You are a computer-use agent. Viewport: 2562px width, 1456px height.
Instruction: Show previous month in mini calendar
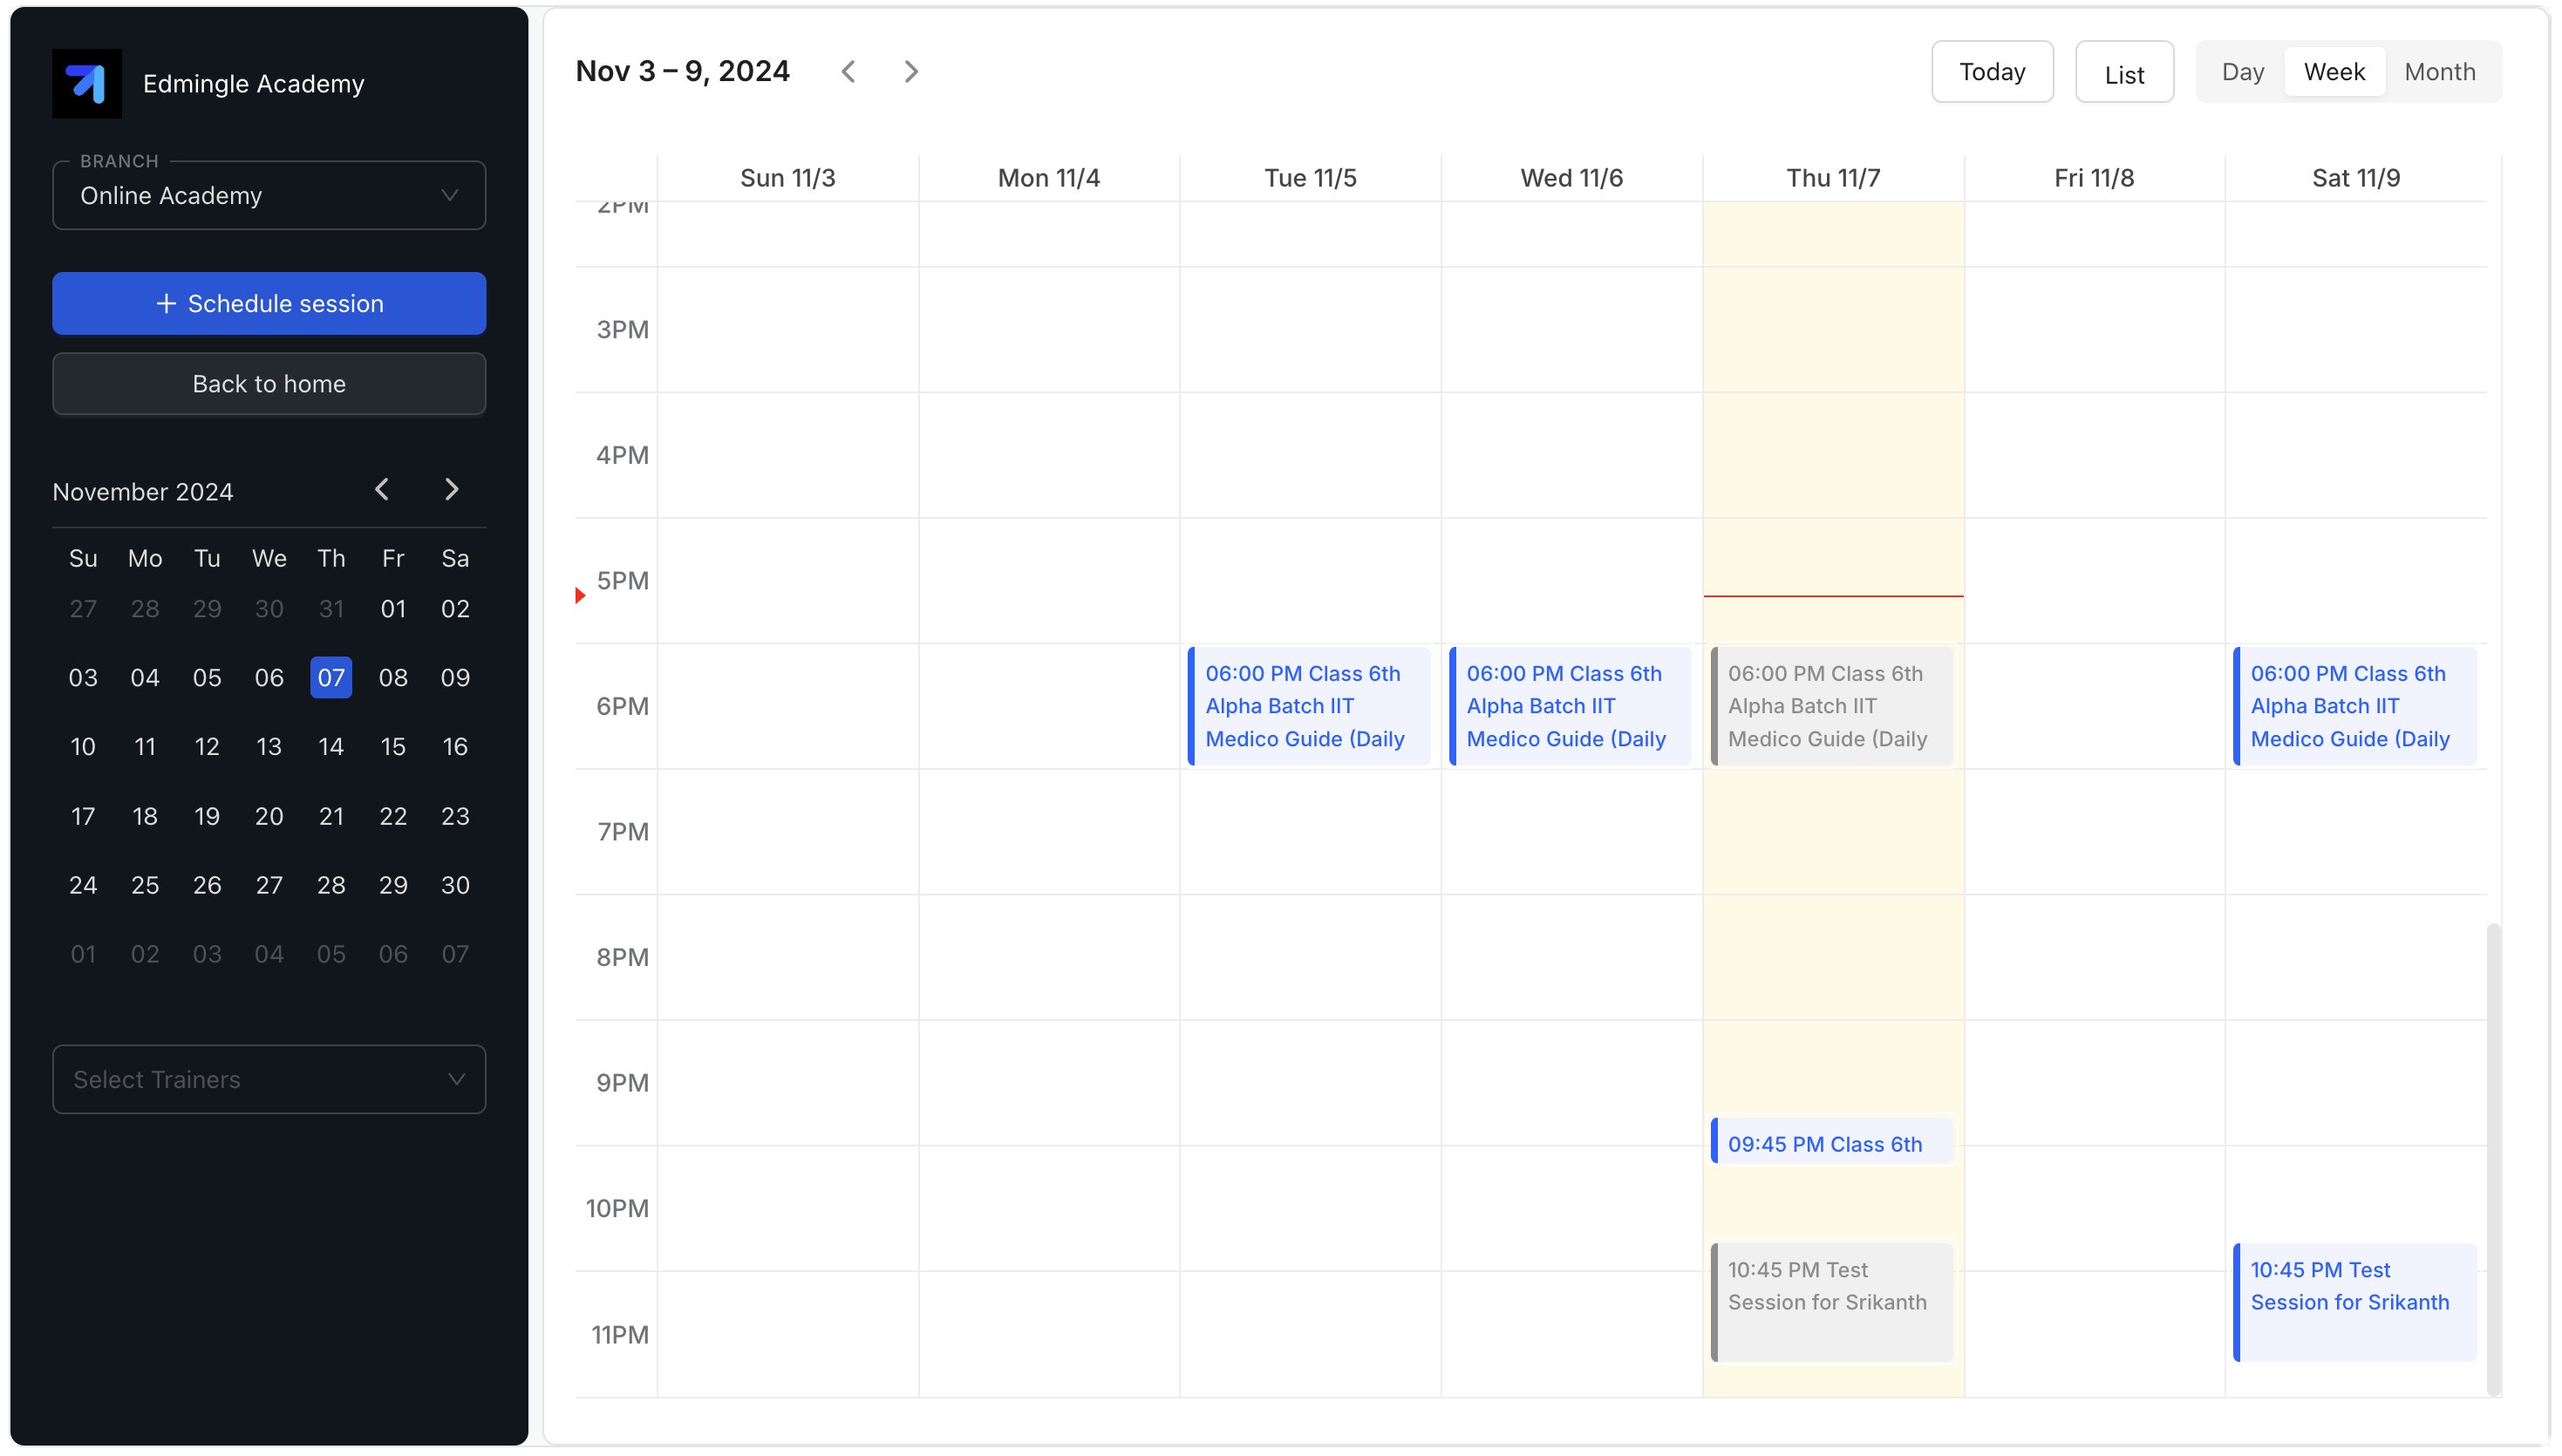(382, 490)
